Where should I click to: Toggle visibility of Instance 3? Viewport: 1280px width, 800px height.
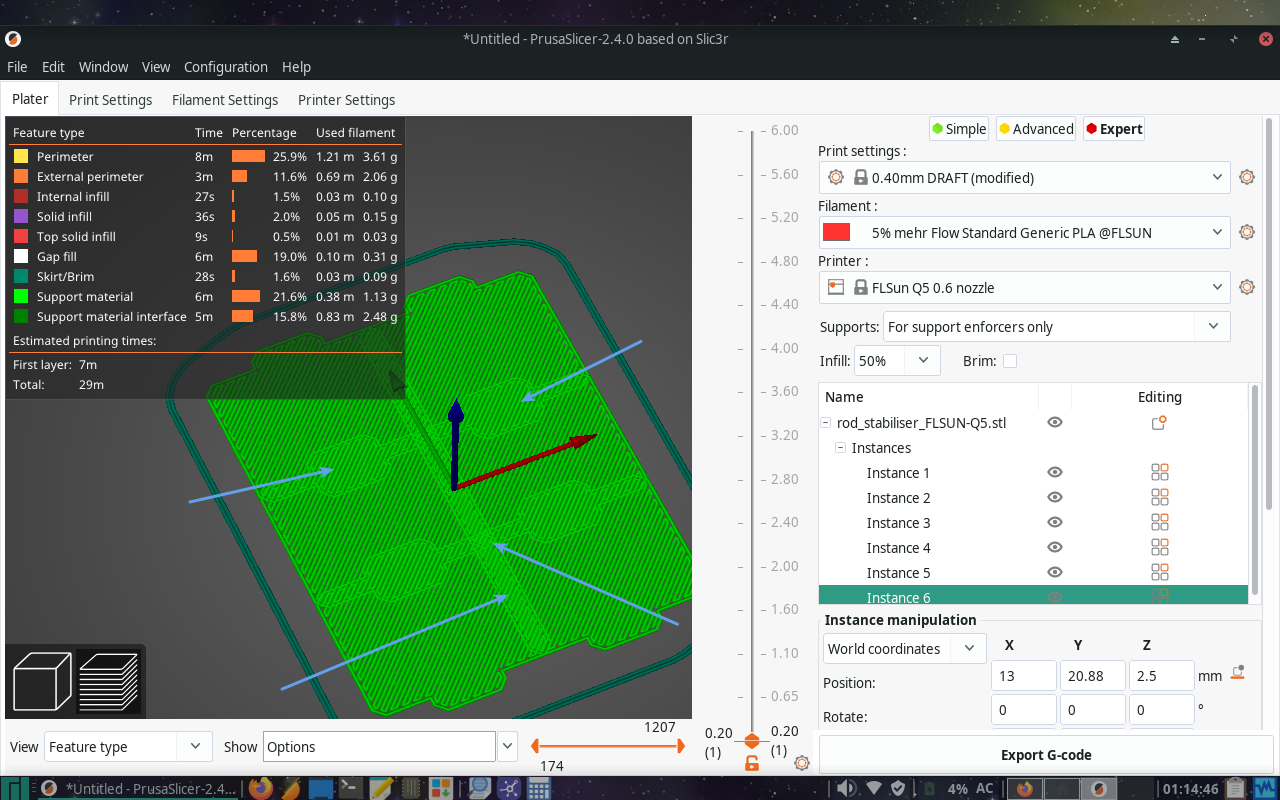point(1054,522)
